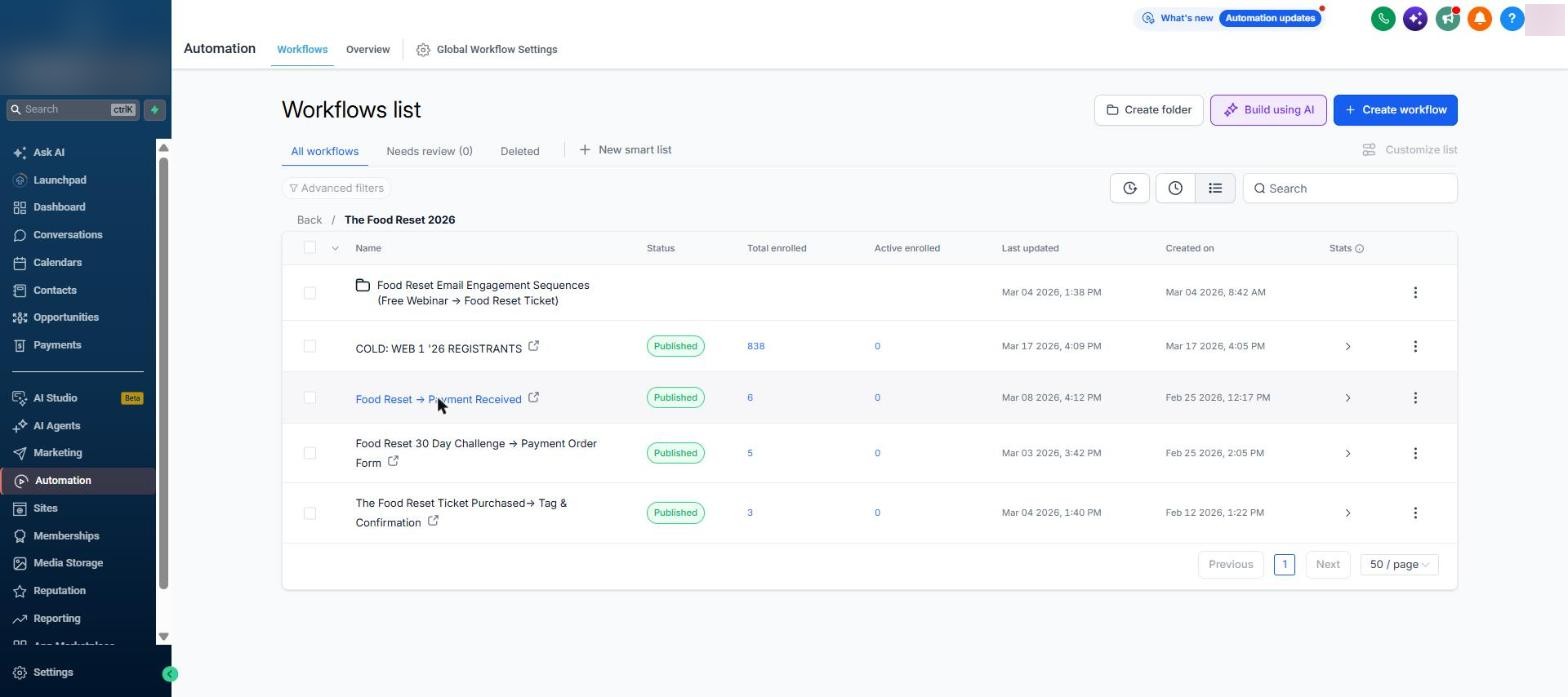Open the bulk-select dropdown arrow in header

coord(335,248)
